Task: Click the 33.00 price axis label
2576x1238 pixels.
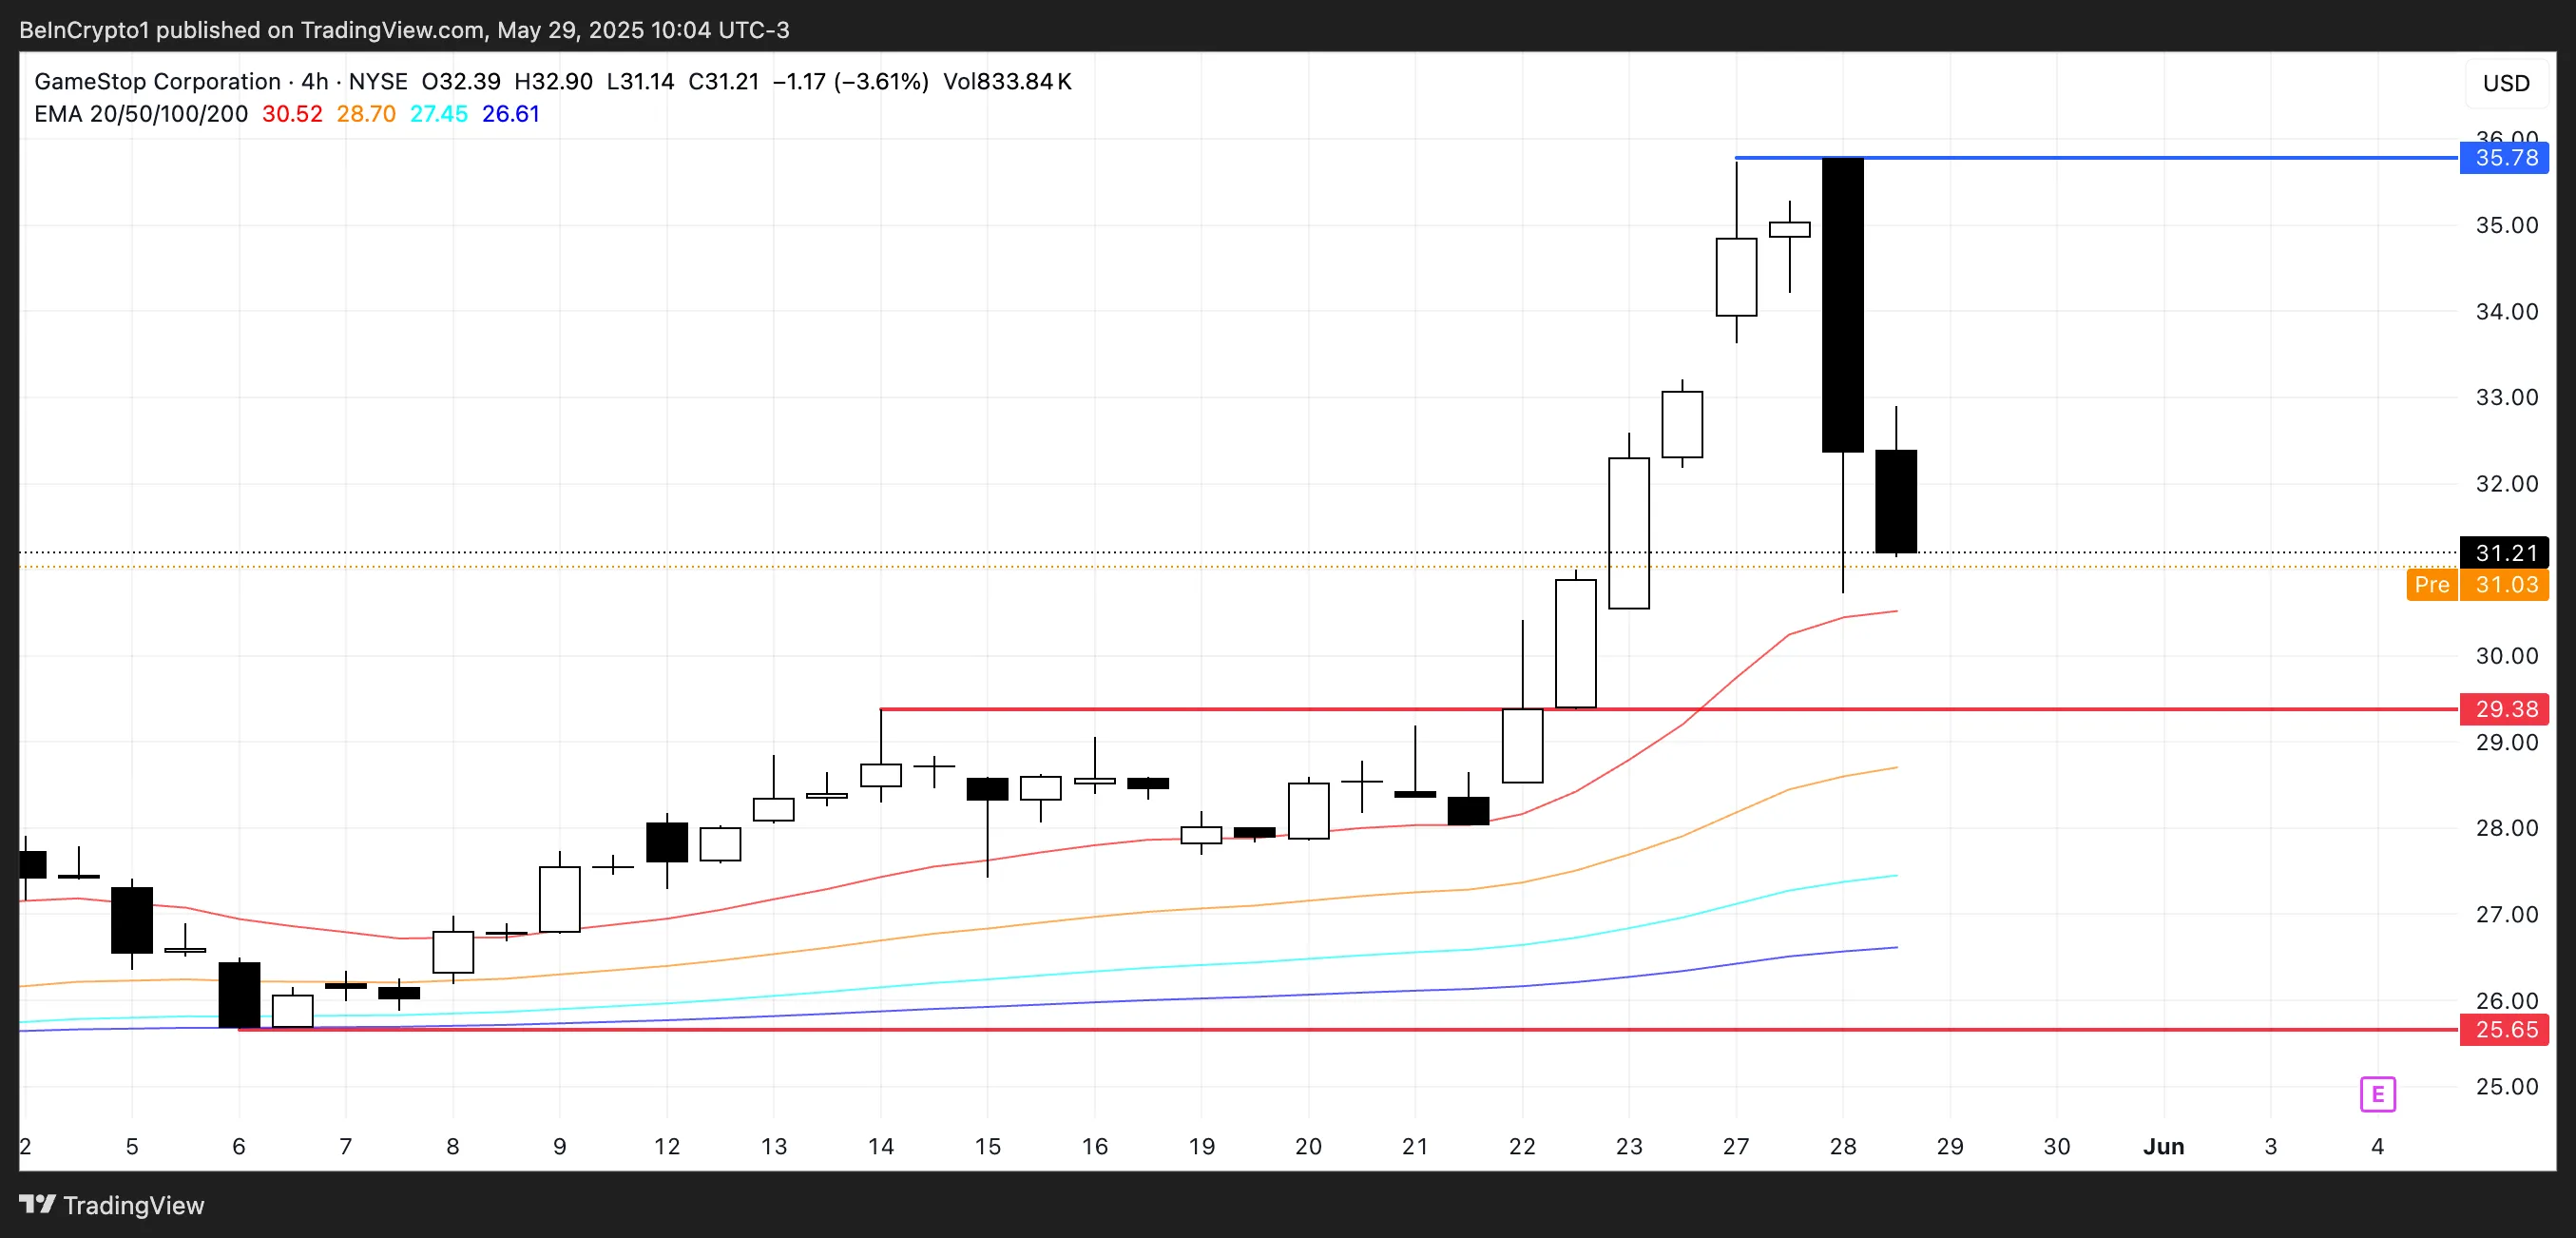Action: click(x=2506, y=397)
